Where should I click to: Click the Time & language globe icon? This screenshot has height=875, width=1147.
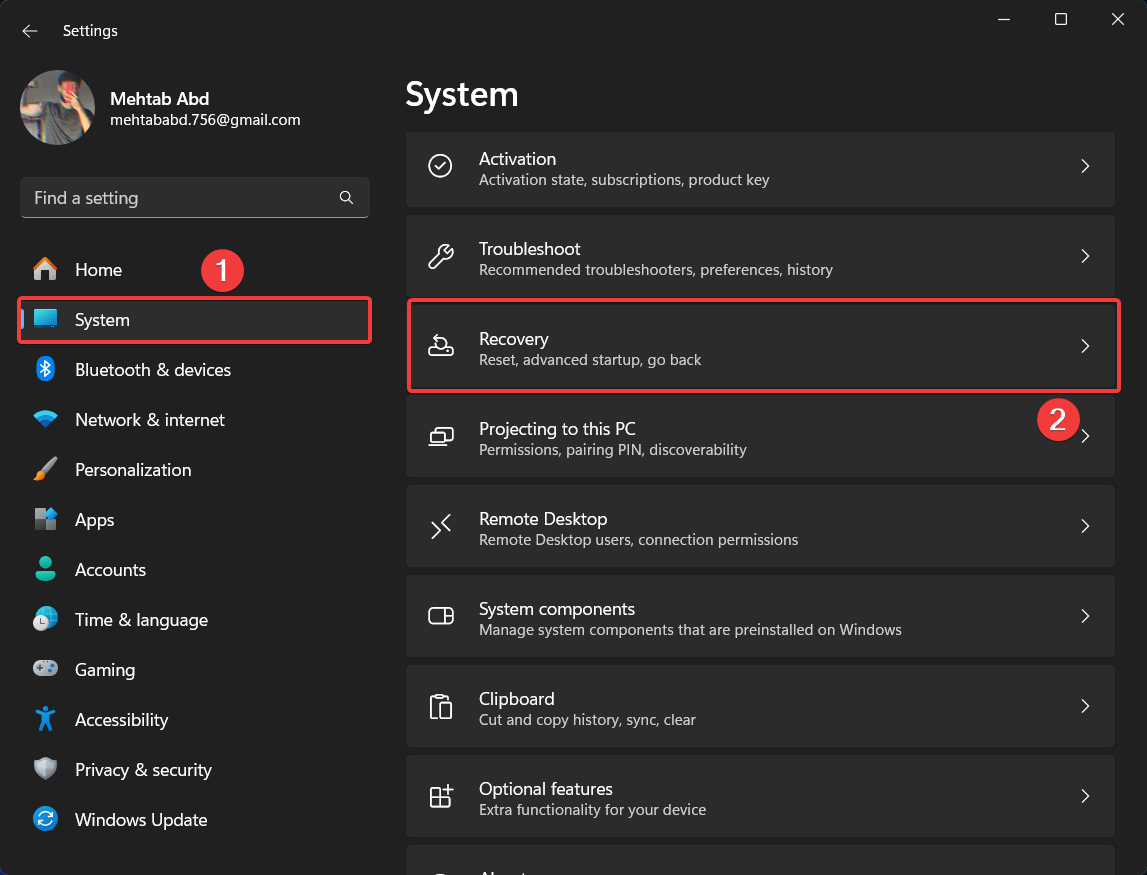point(45,619)
